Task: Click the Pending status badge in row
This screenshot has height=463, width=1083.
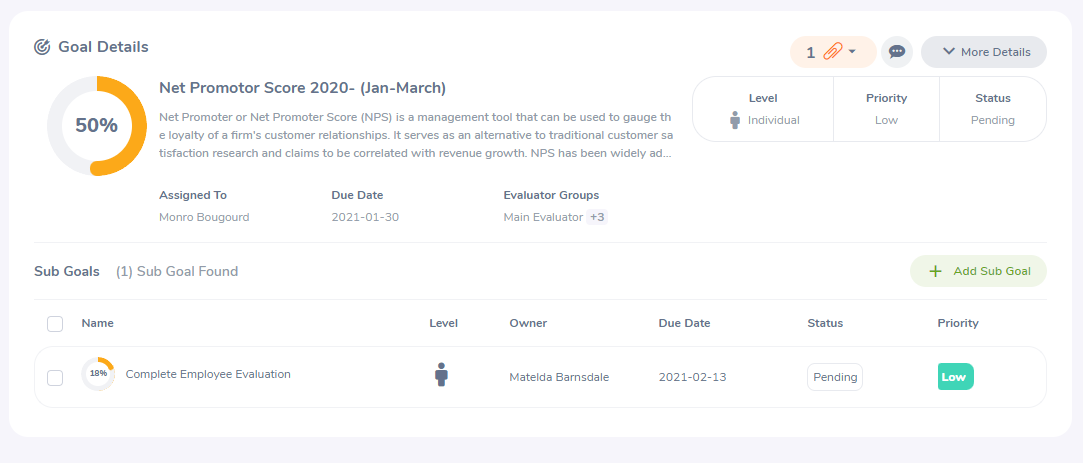Action: tap(835, 377)
